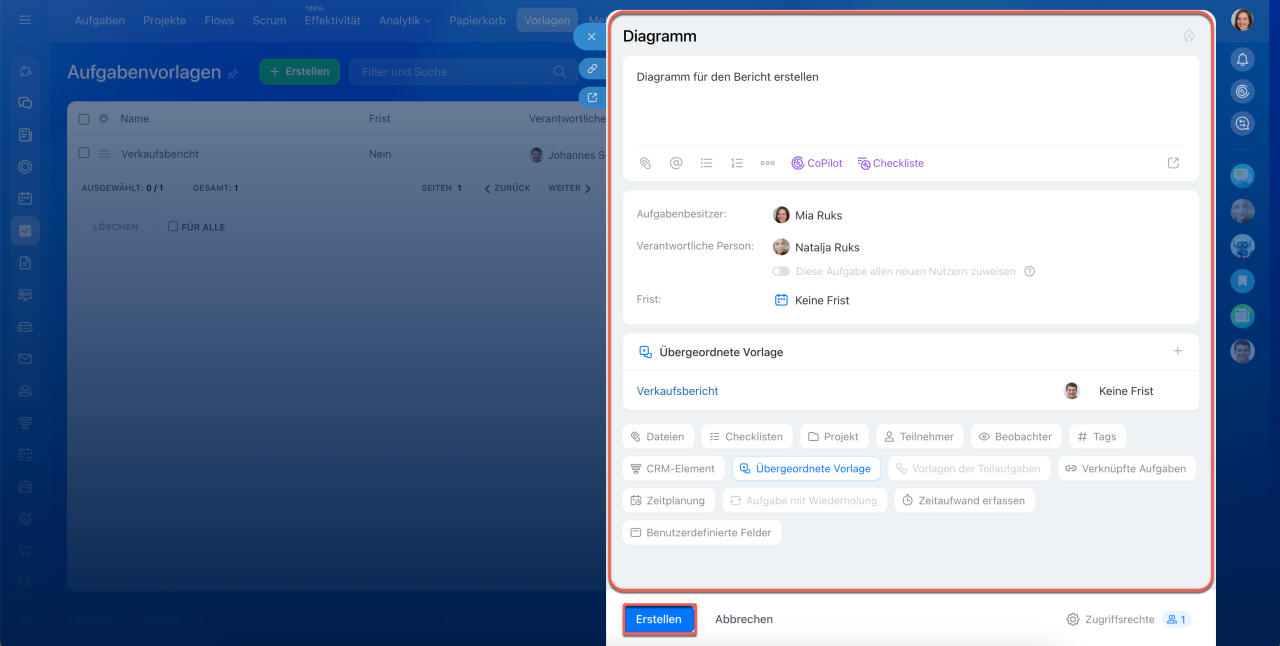Screen dimensions: 1280x646
Task: Tick the 'Für alle' checkbox
Action: pos(173,227)
